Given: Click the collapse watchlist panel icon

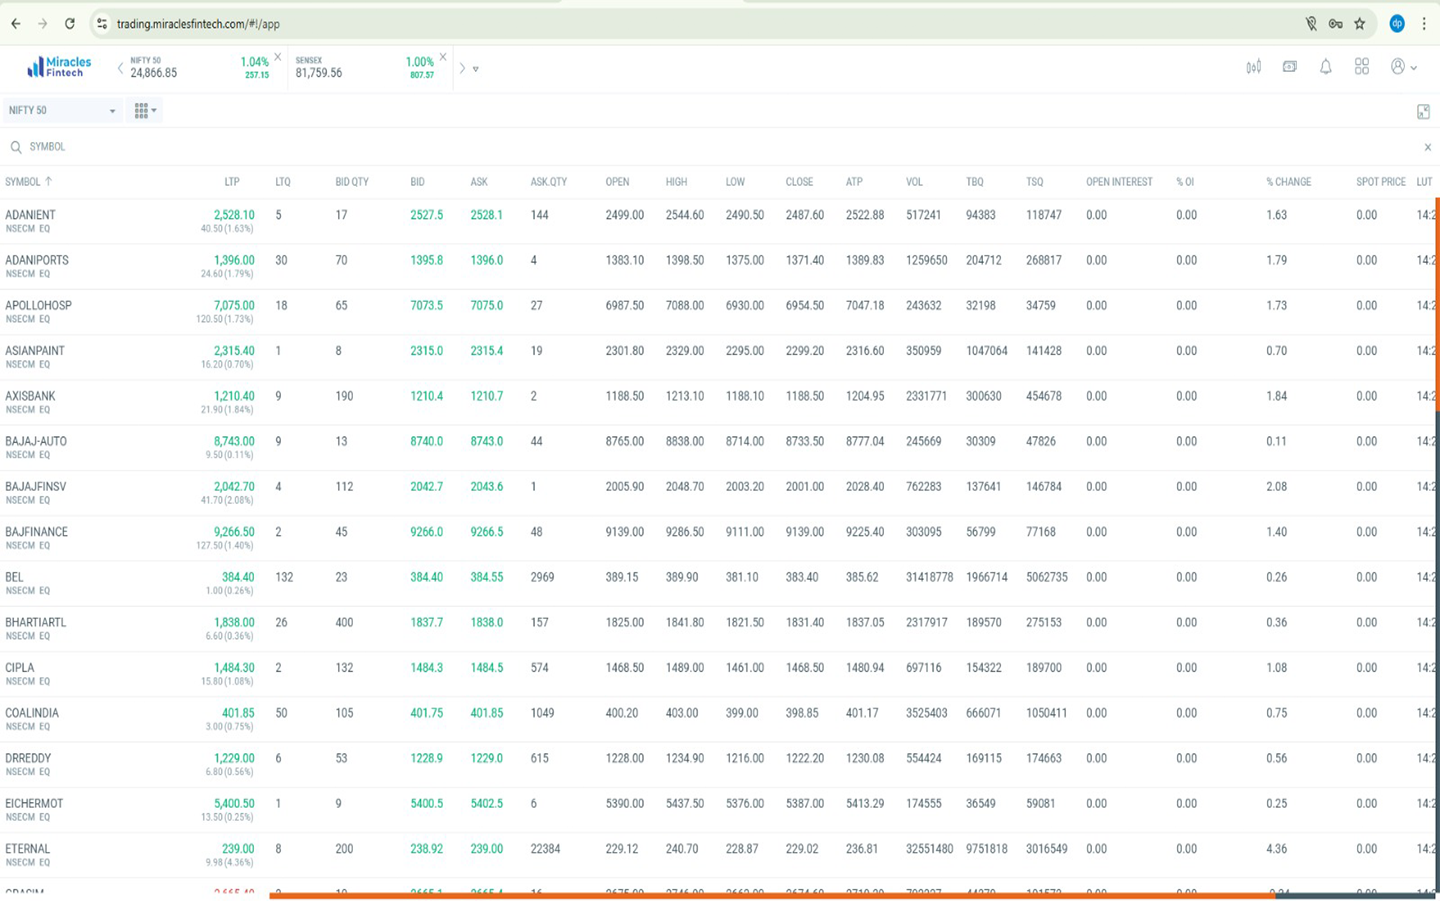Looking at the screenshot, I should [x=1423, y=112].
